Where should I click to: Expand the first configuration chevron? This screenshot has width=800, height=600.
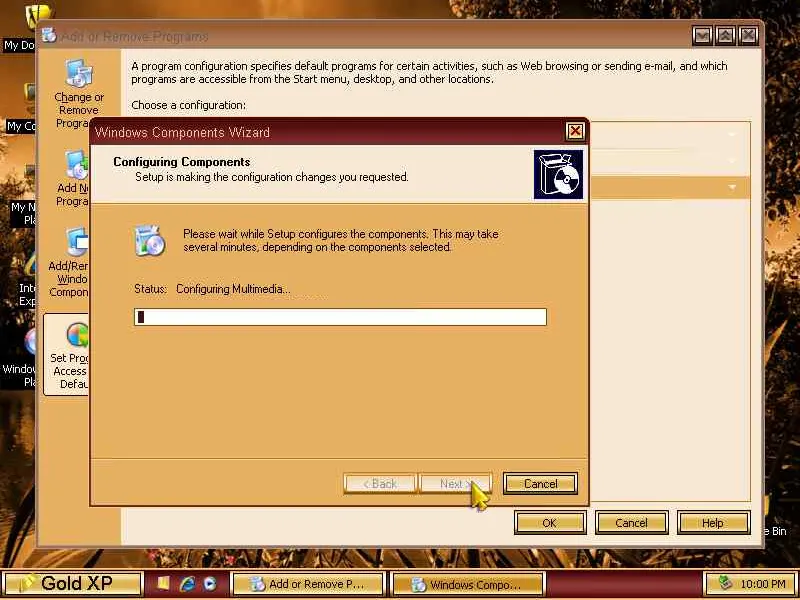coord(732,135)
